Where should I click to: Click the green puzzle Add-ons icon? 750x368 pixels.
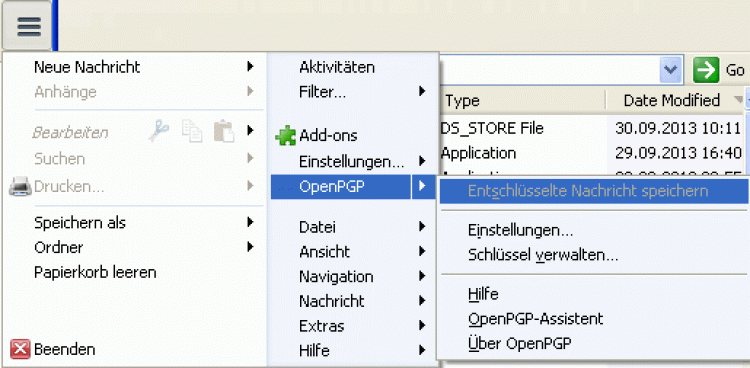pos(286,136)
